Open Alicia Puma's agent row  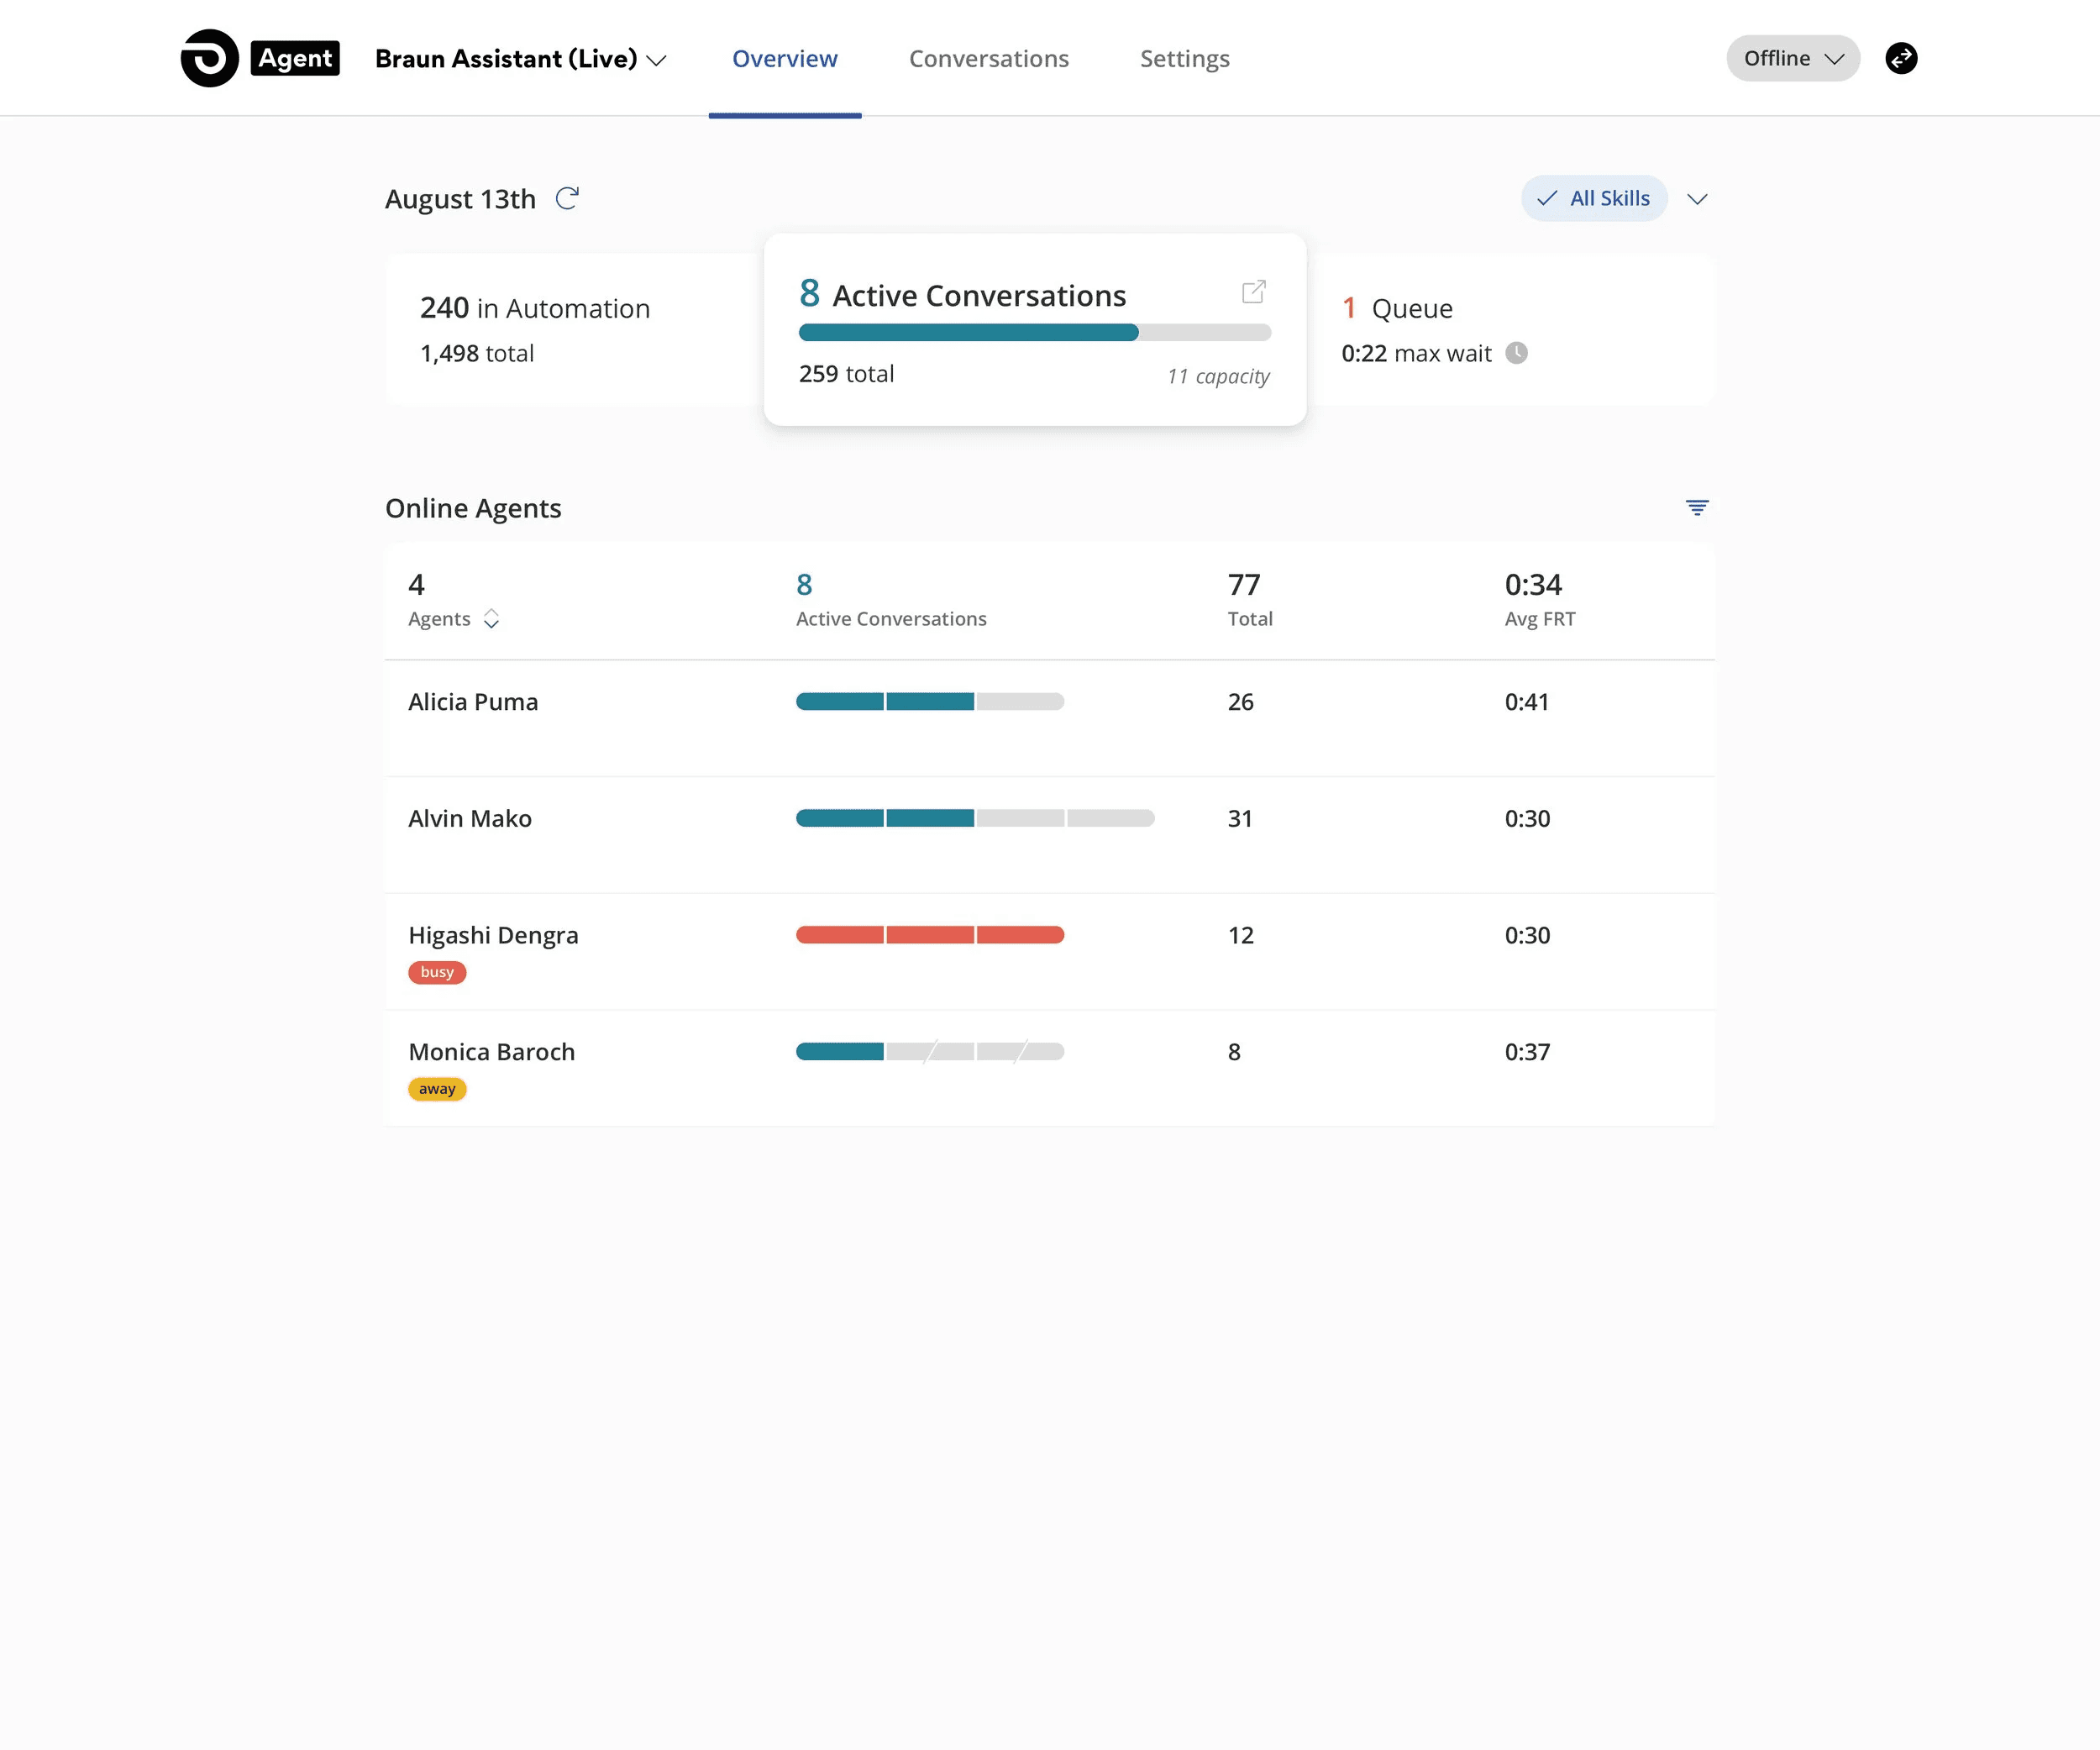coord(473,702)
